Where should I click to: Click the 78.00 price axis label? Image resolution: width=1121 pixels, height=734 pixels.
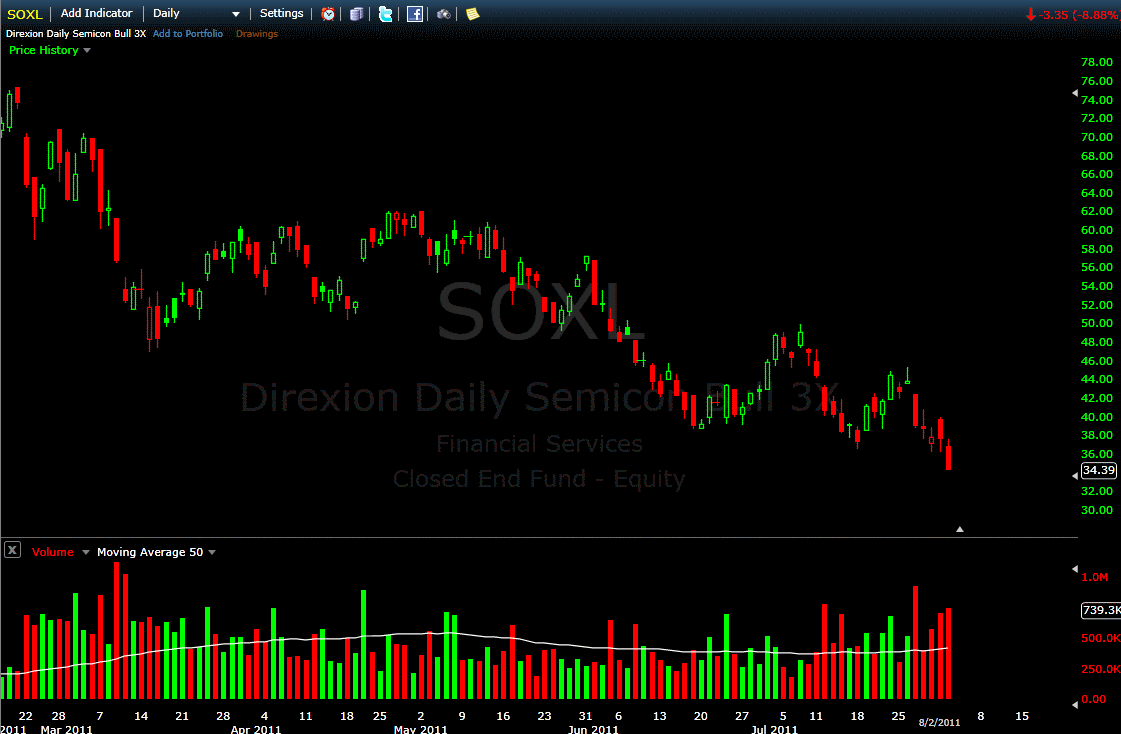tap(1097, 62)
